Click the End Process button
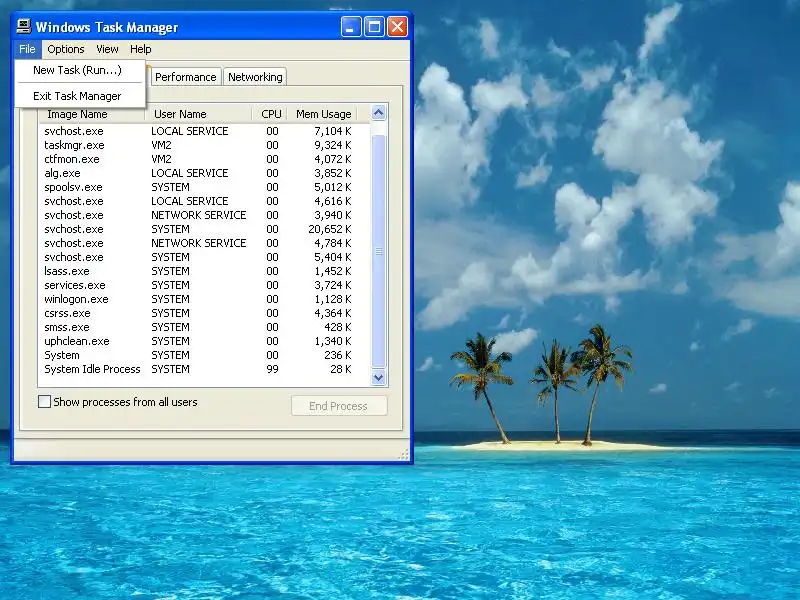Image resolution: width=800 pixels, height=600 pixels. [x=339, y=406]
